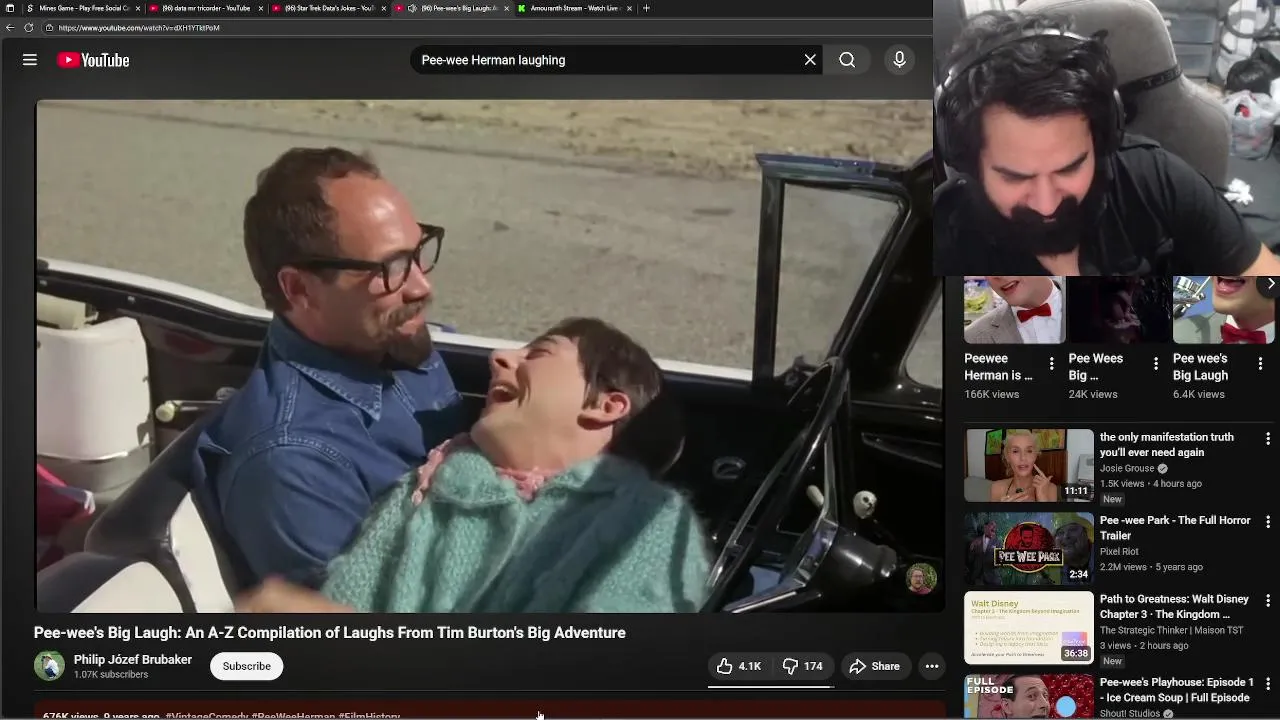Open Philip Józef Brubaker channel name link
The width and height of the screenshot is (1280, 720).
click(x=133, y=660)
